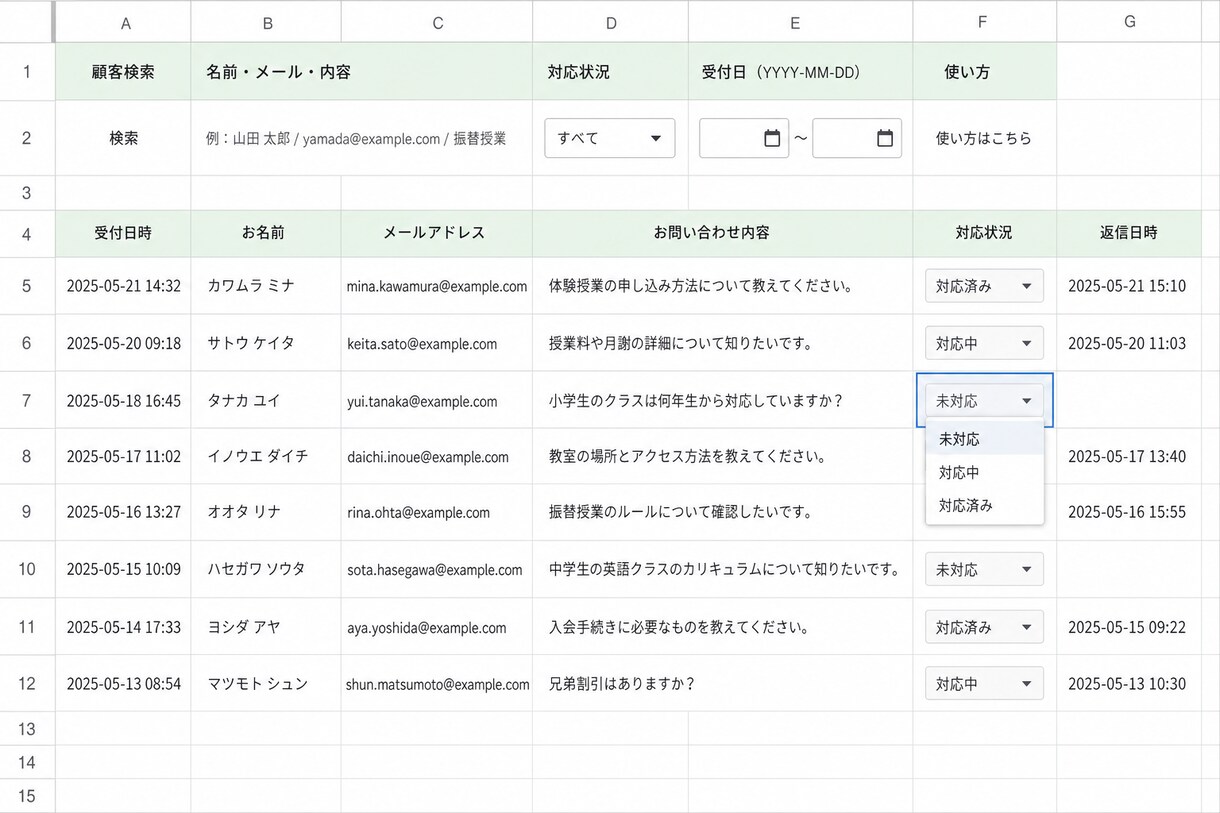This screenshot has width=1220, height=813.
Task: Select email yui.tanaka@example.com
Action: click(437, 401)
